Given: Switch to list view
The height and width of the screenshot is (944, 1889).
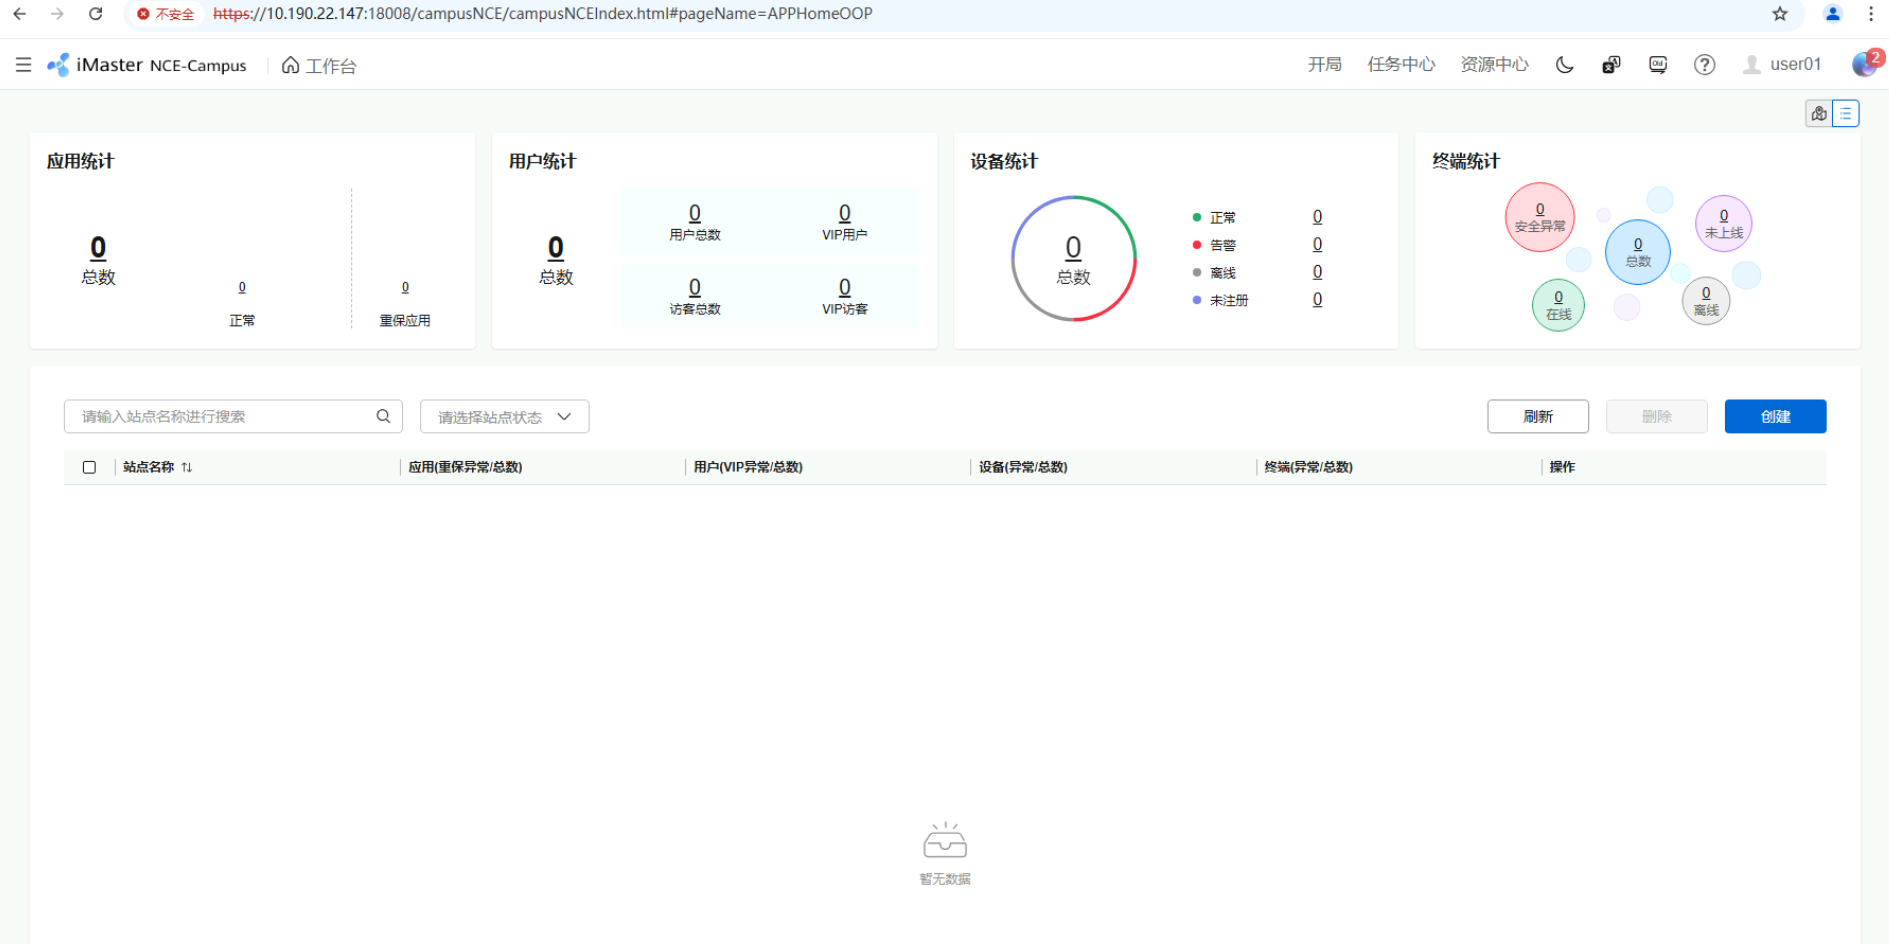Looking at the screenshot, I should pos(1846,114).
